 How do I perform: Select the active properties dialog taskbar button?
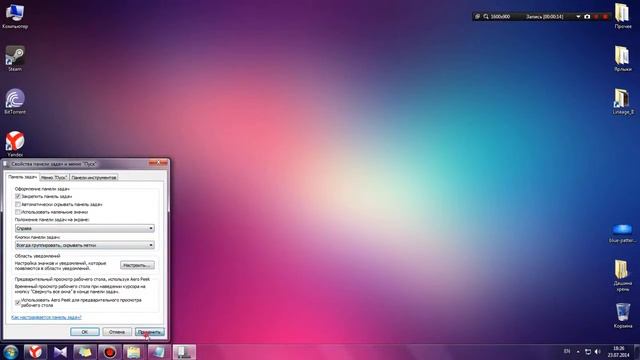coord(184,352)
